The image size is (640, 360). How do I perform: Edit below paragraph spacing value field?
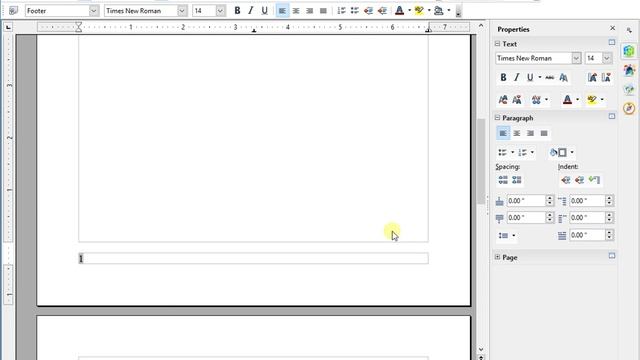526,218
